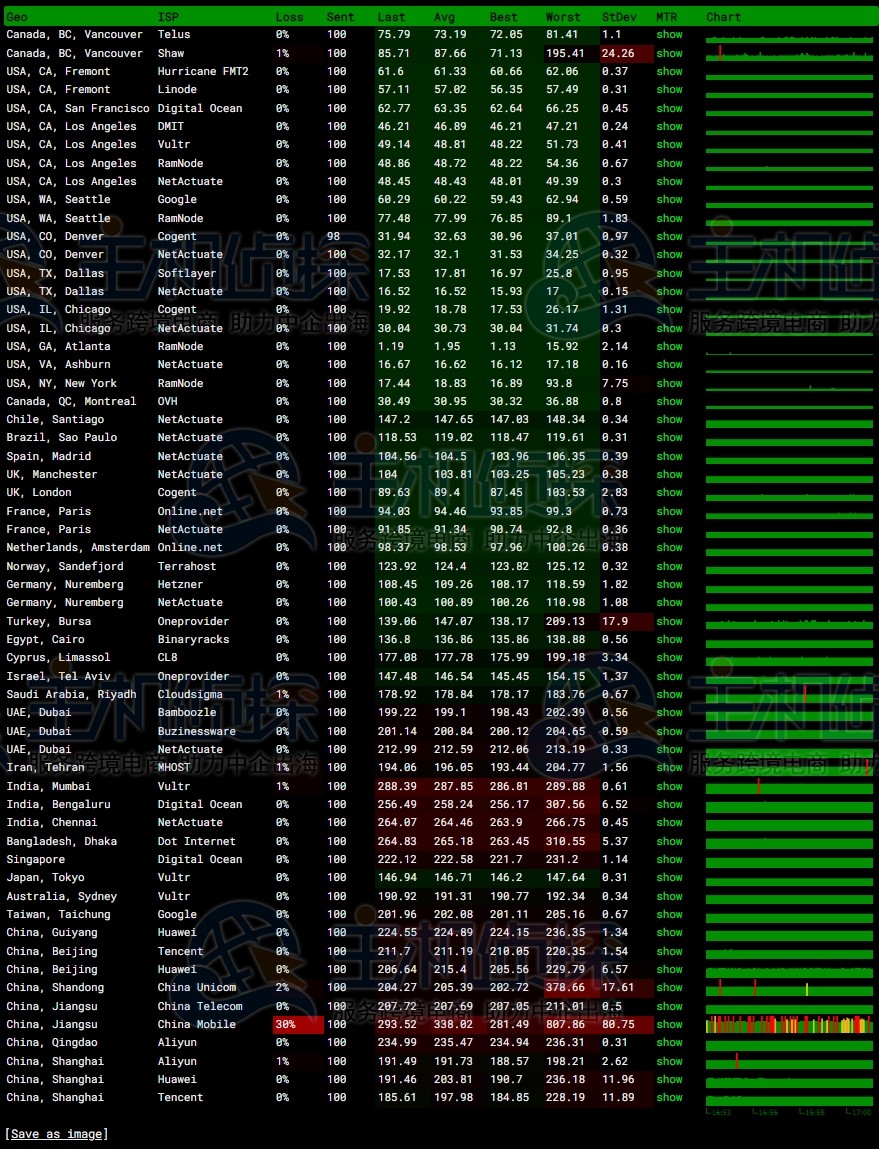Click the Chart column header
Image resolution: width=879 pixels, height=1149 pixels.
[723, 17]
